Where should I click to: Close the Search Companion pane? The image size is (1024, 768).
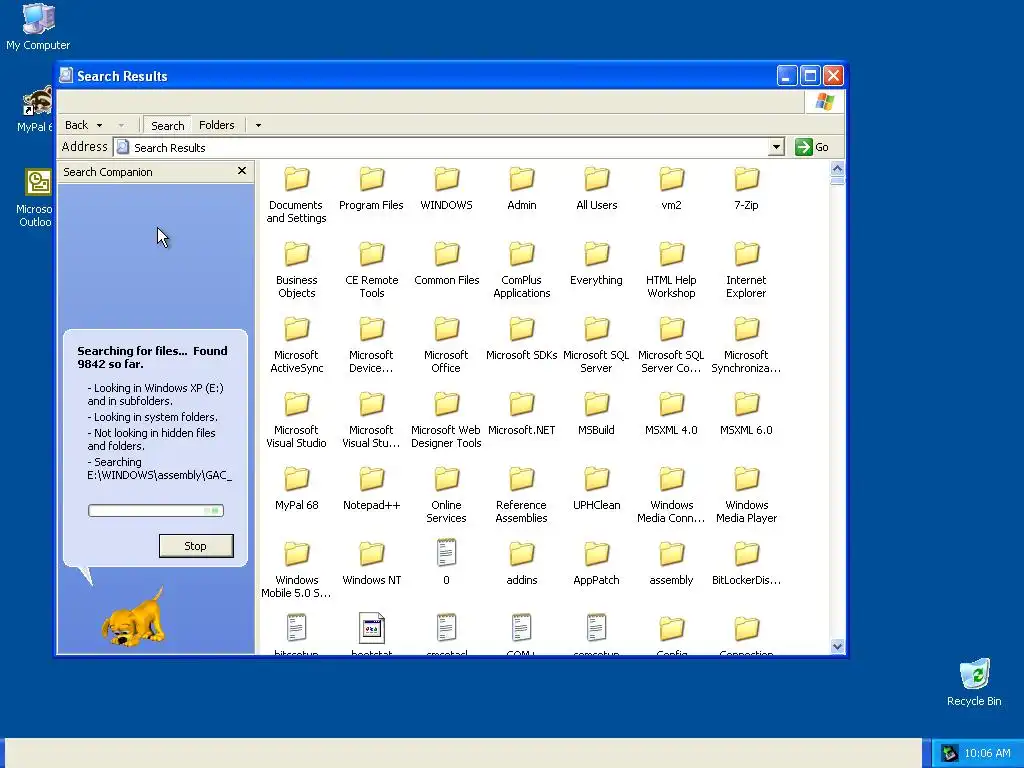[242, 170]
